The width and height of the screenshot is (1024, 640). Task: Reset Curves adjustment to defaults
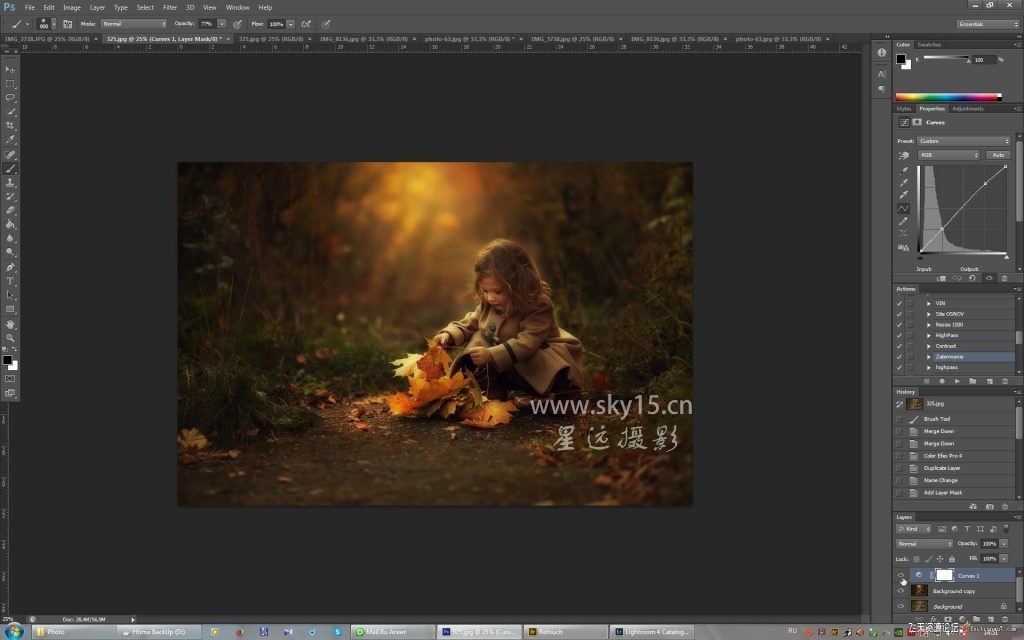pyautogui.click(x=972, y=278)
